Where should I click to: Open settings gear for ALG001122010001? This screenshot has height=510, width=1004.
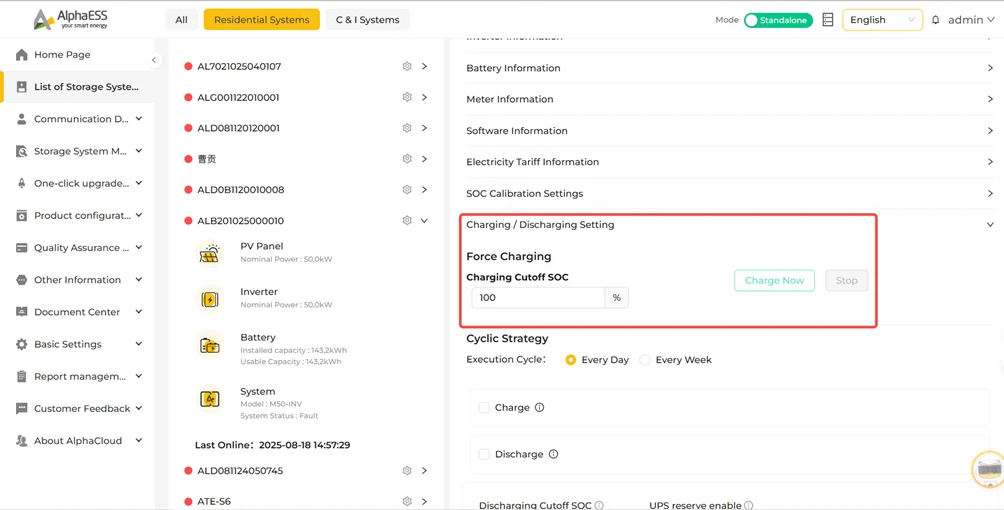[x=407, y=97]
